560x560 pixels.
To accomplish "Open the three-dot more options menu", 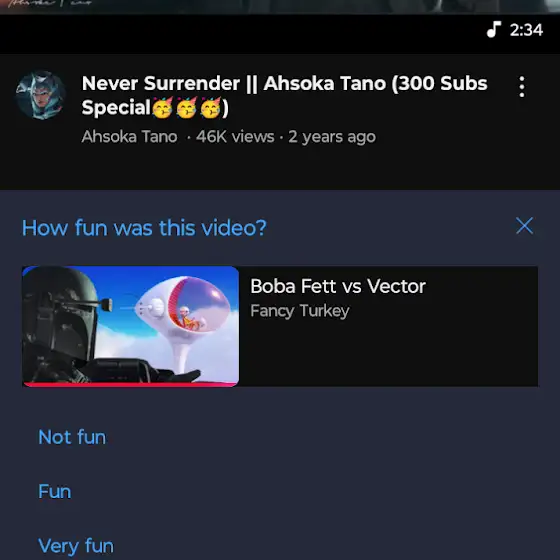I will click(x=522, y=86).
